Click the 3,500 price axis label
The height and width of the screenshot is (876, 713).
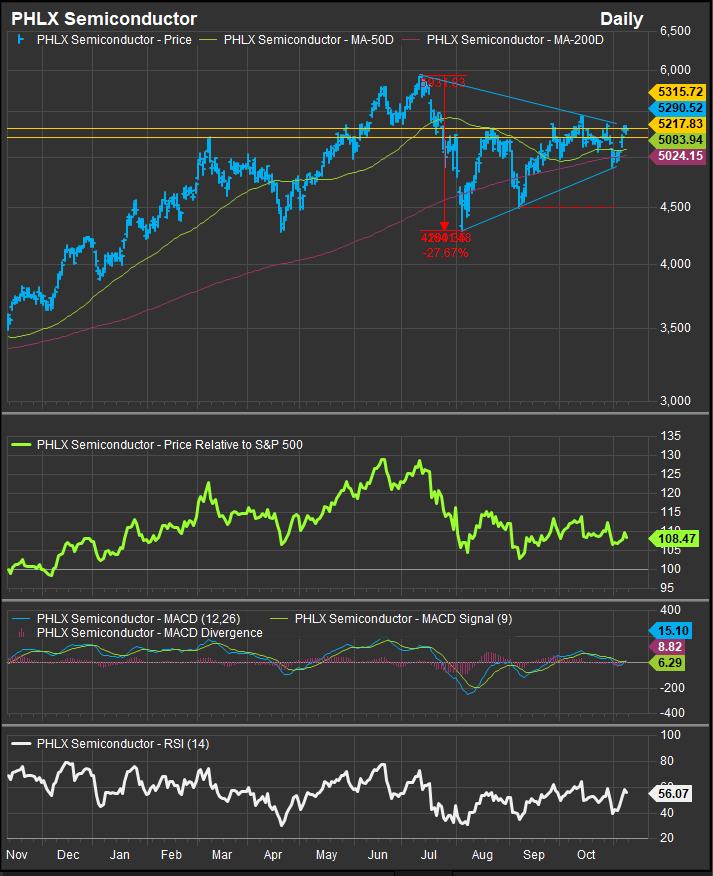coord(675,328)
